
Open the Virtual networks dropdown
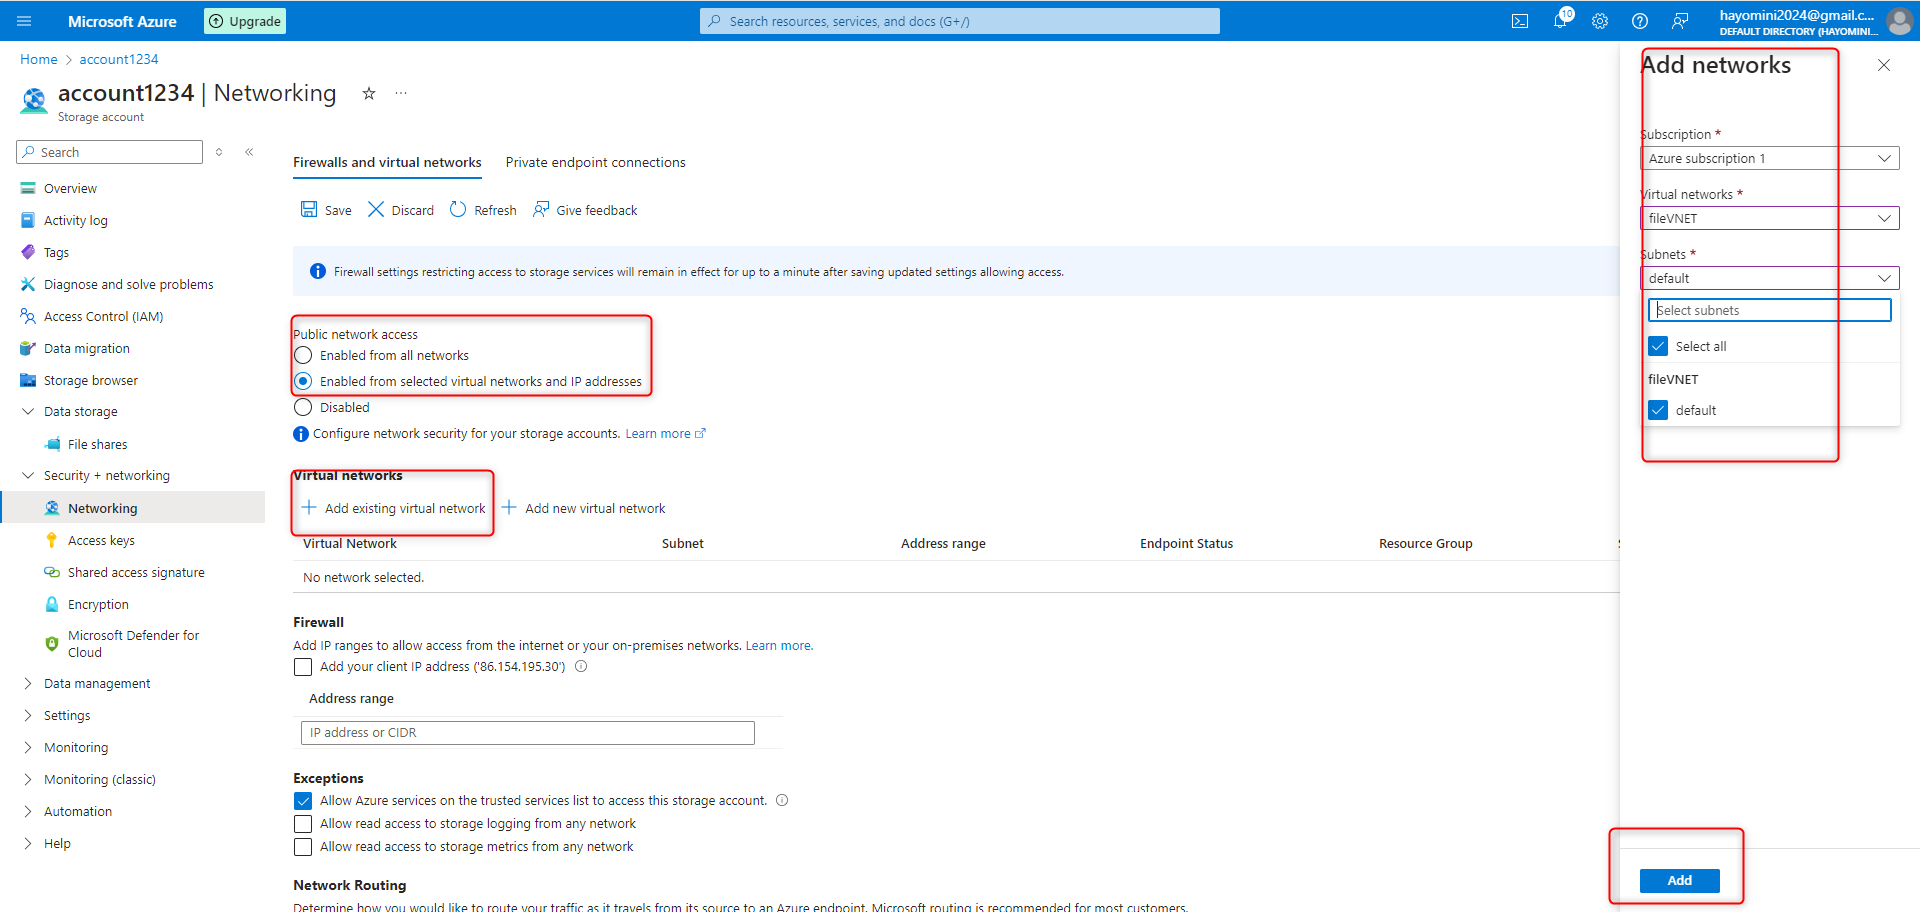tap(1770, 218)
